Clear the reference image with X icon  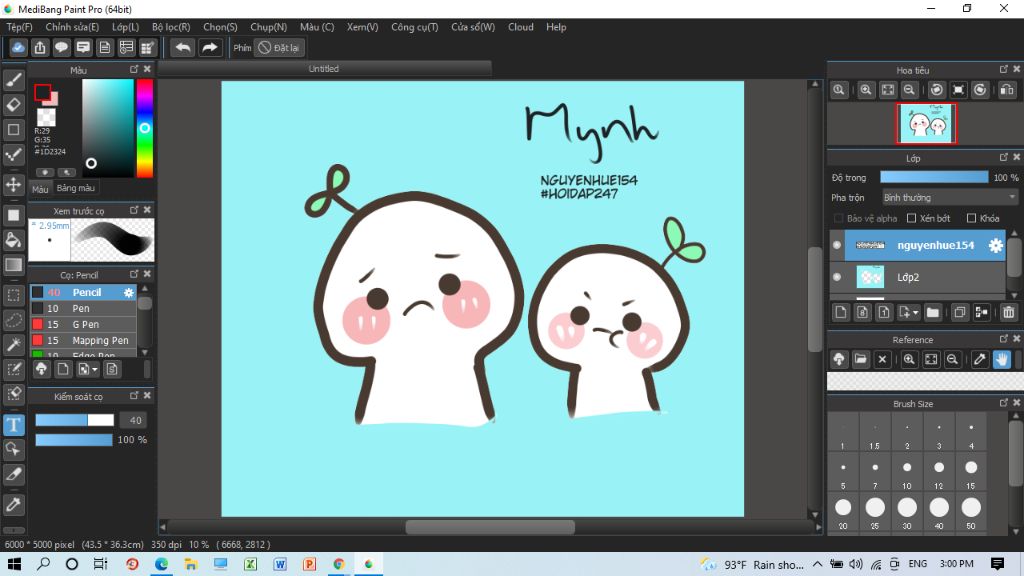coord(882,359)
